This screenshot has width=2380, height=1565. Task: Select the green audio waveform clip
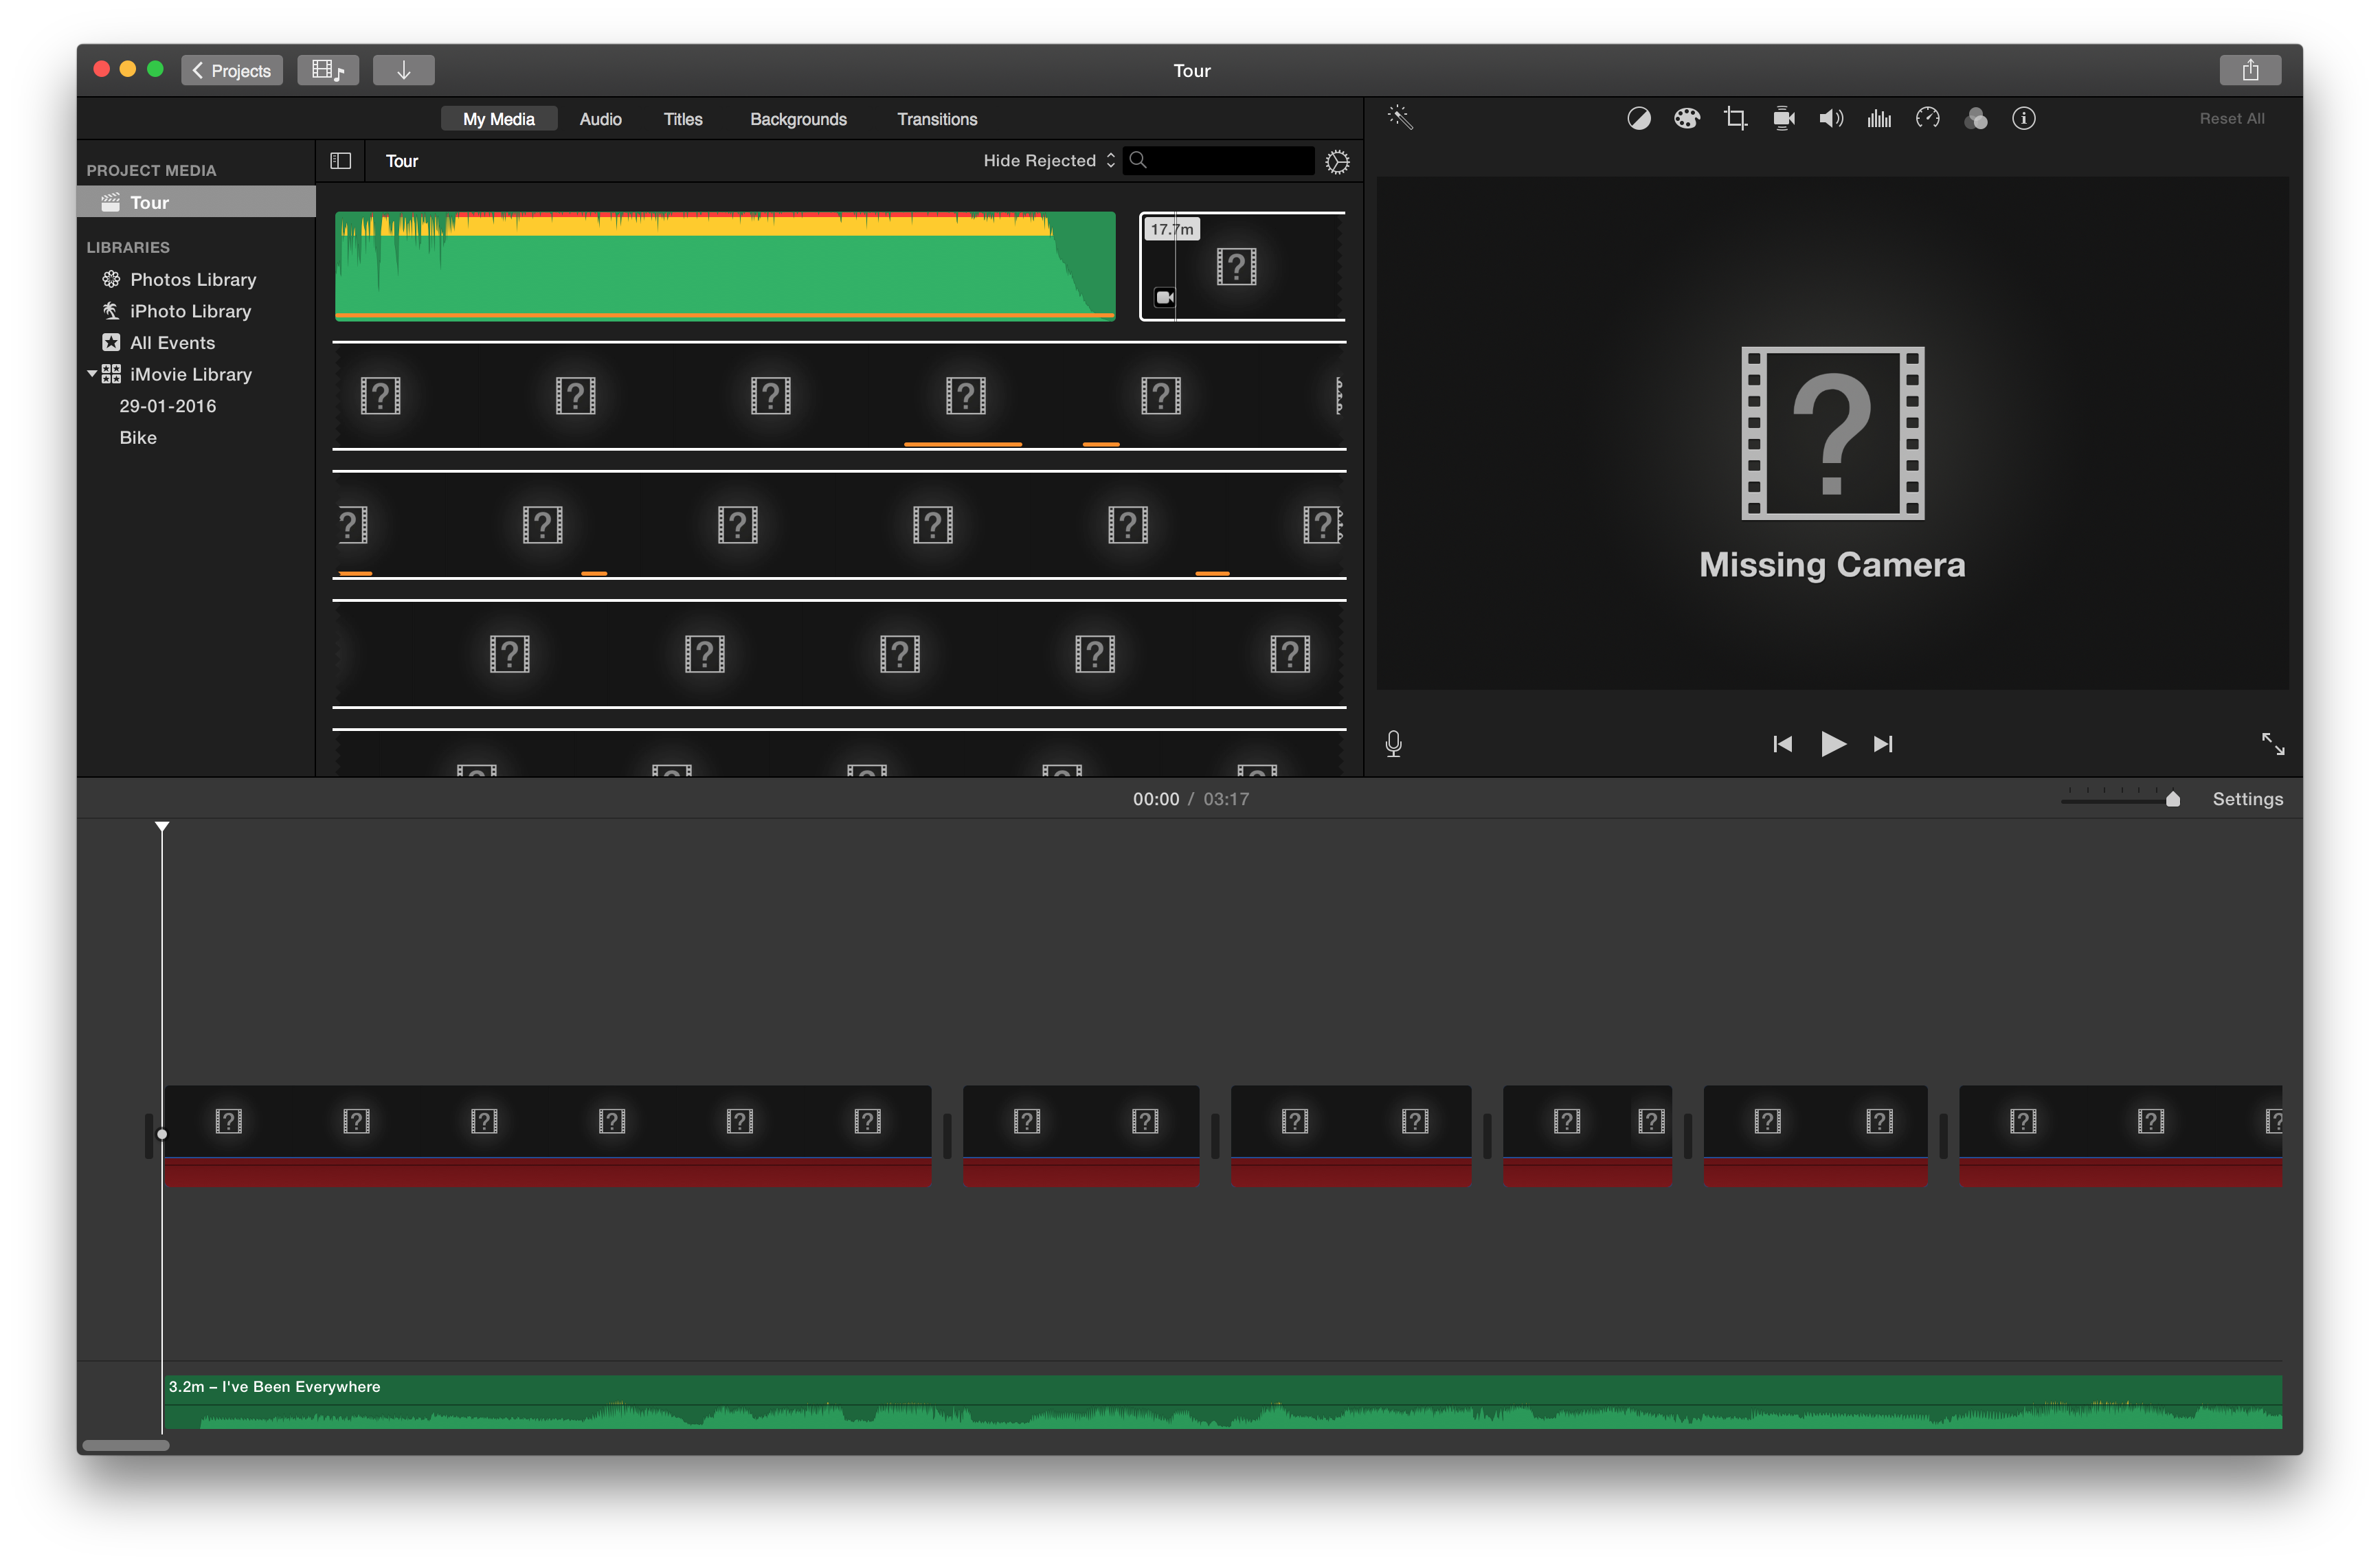click(725, 266)
